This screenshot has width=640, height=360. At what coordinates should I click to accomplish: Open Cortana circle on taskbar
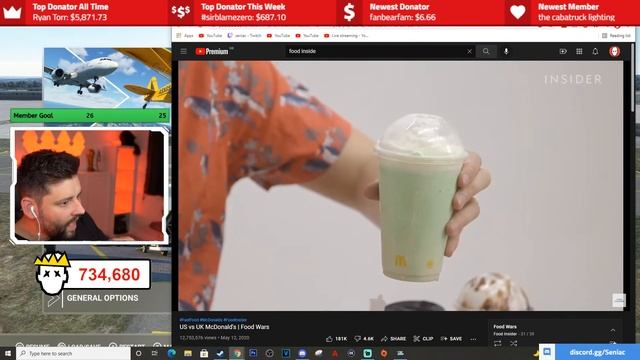coord(138,353)
